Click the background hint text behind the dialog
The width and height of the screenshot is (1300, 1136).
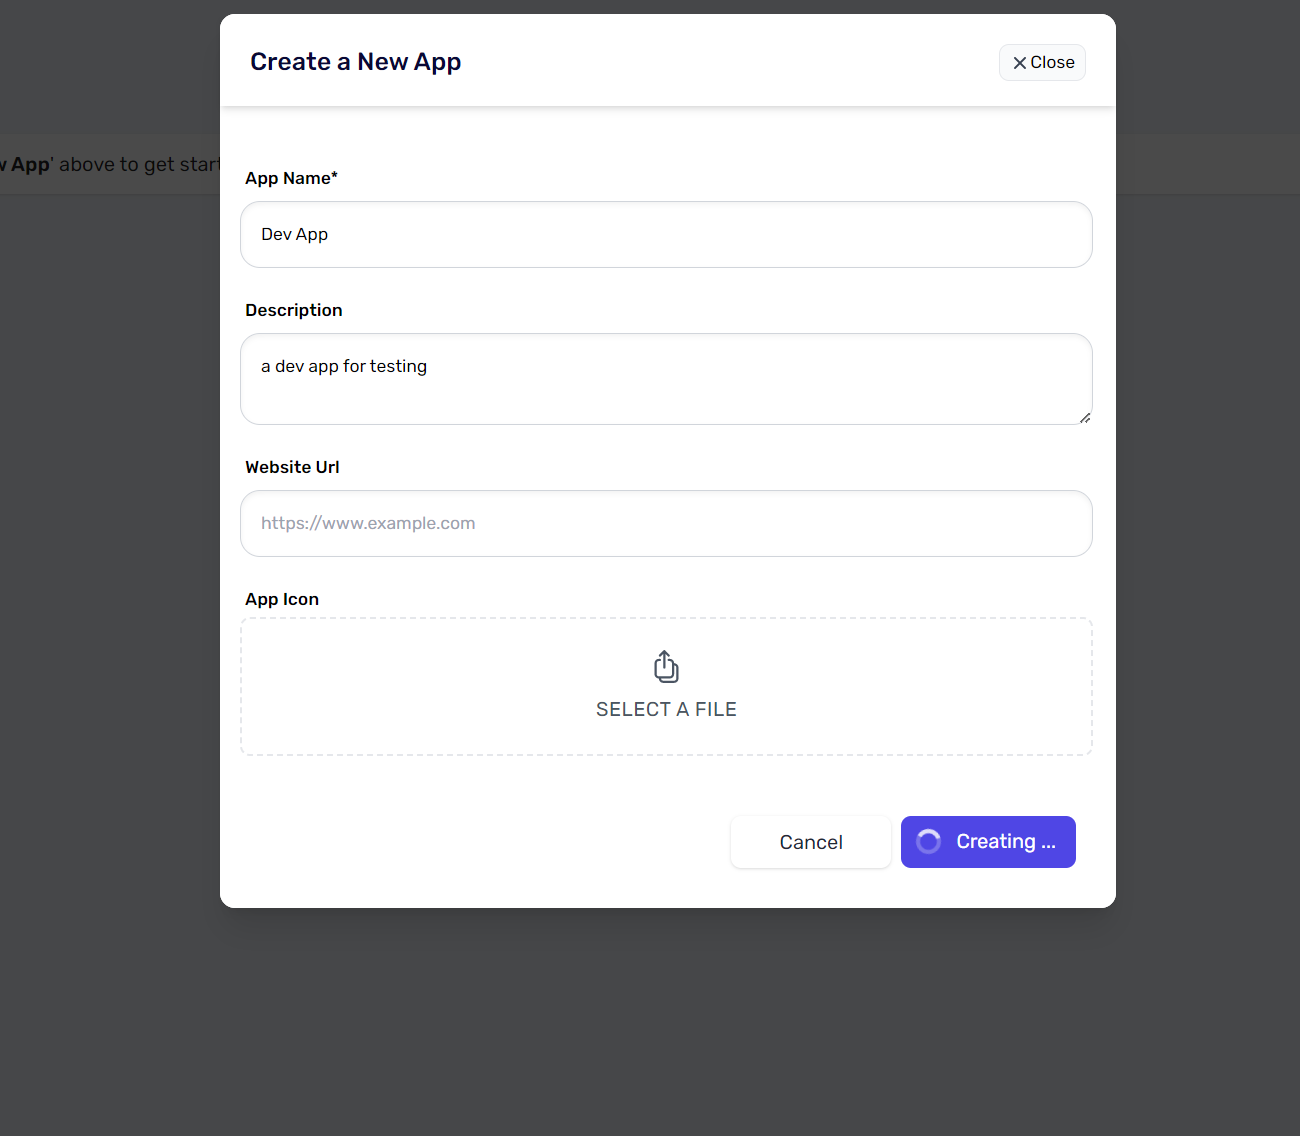click(x=110, y=165)
